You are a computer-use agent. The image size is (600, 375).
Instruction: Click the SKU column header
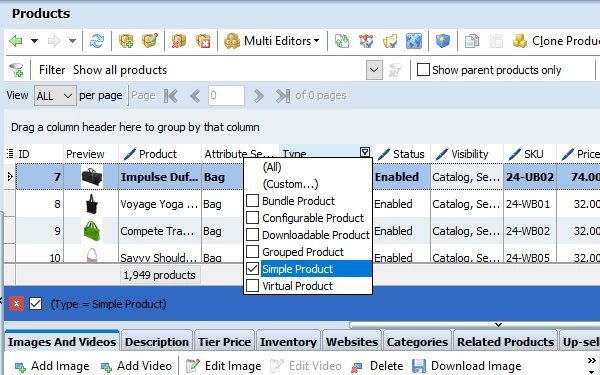click(530, 154)
